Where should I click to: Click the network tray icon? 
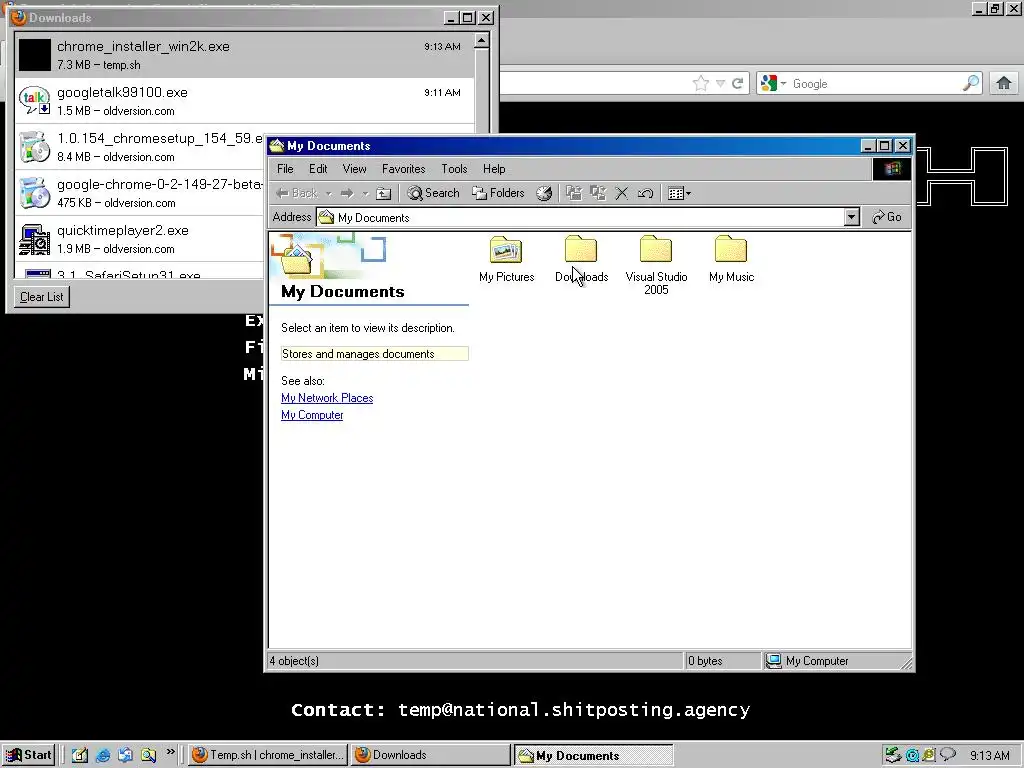893,756
